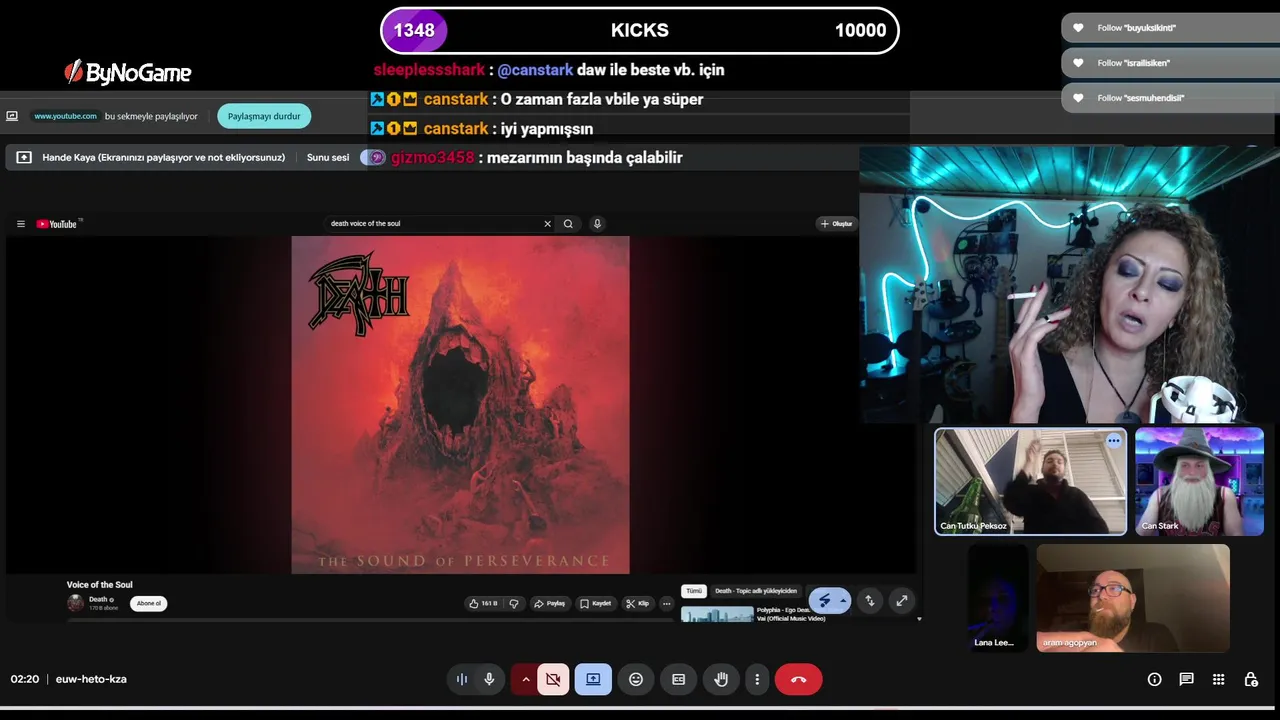Expand camera options up-arrow
The height and width of the screenshot is (720, 1280).
pyautogui.click(x=525, y=679)
